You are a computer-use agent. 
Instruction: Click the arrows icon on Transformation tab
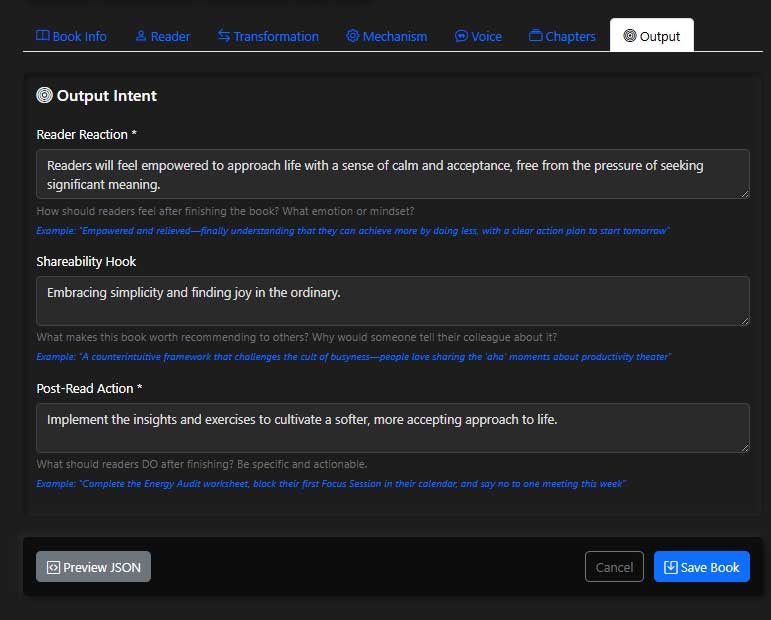224,36
